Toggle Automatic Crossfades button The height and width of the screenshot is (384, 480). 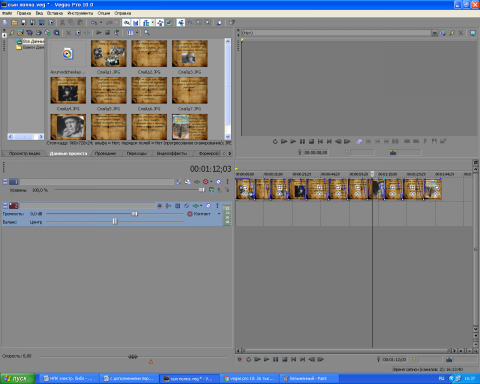[x=135, y=22]
